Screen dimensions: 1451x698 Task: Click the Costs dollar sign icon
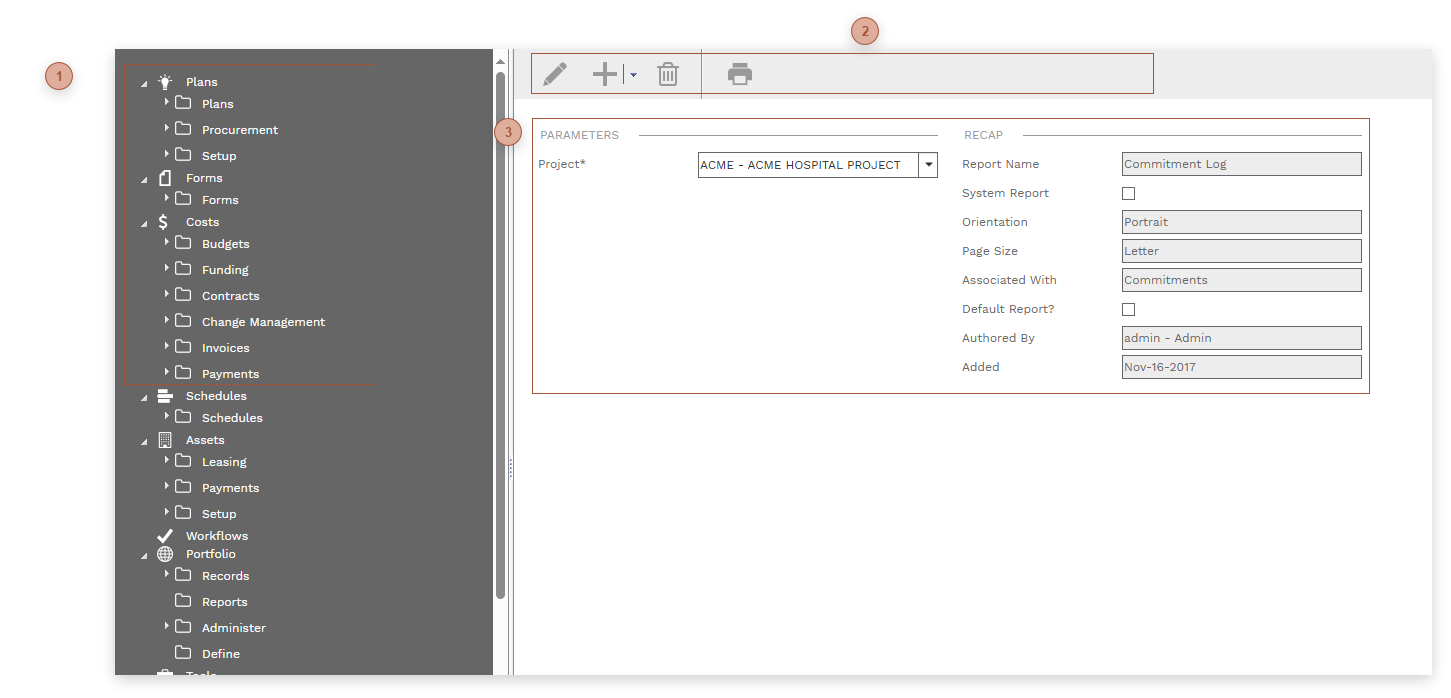point(163,221)
